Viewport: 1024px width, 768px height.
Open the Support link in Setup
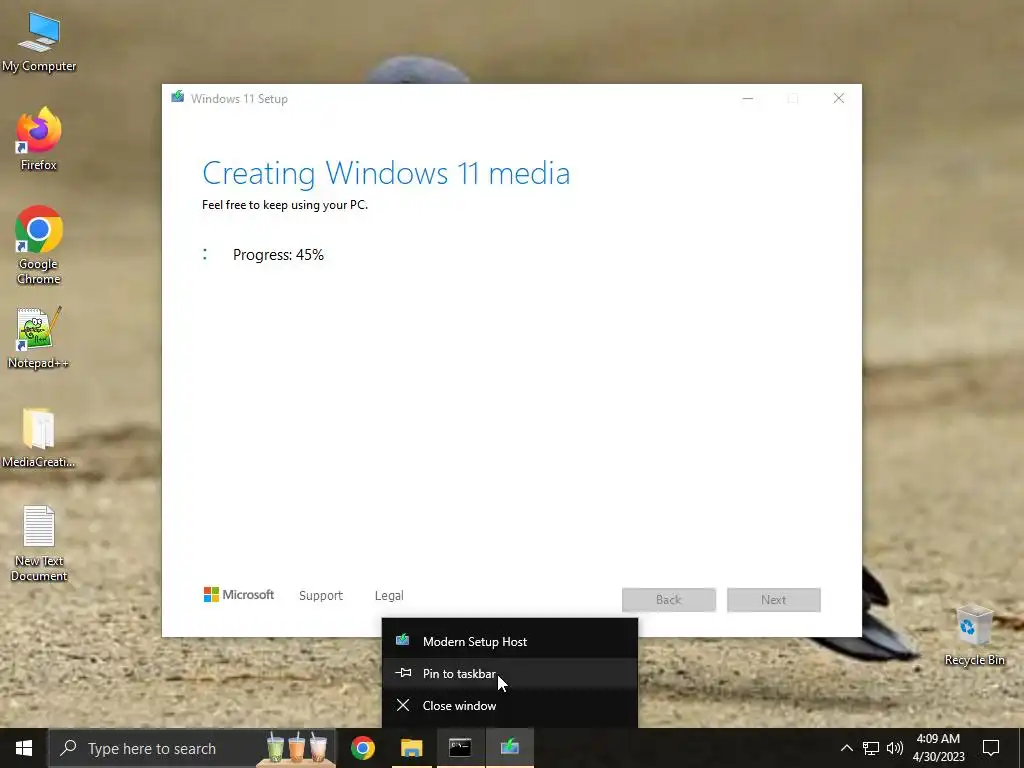[321, 596]
